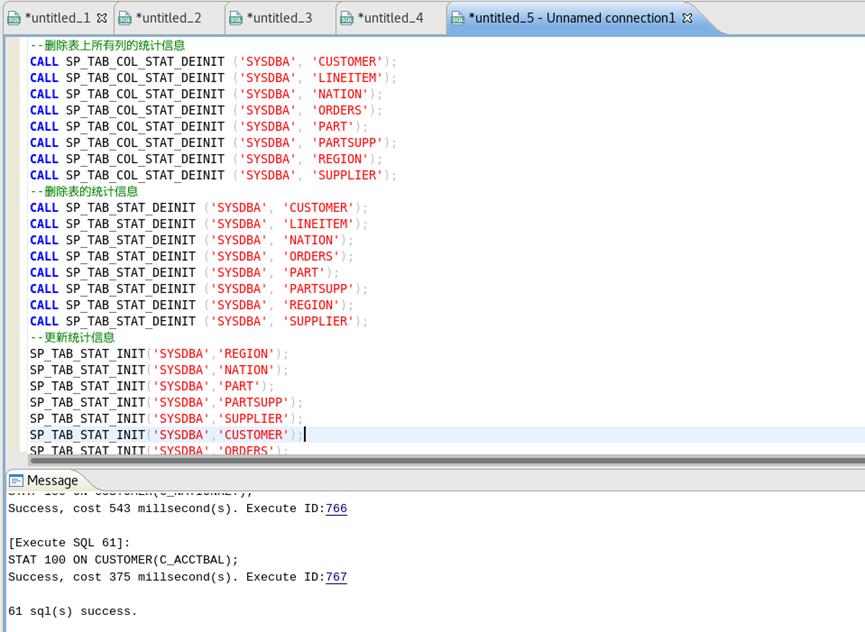Select the untitled_3 tab
865x632 pixels.
(x=279, y=18)
